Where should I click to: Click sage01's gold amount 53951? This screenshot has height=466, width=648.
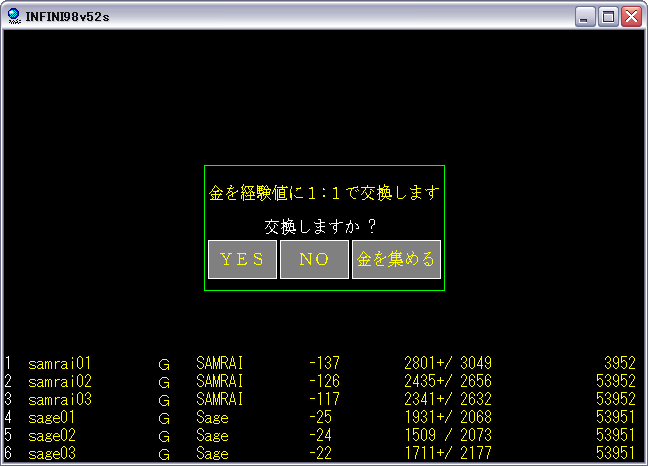point(616,417)
